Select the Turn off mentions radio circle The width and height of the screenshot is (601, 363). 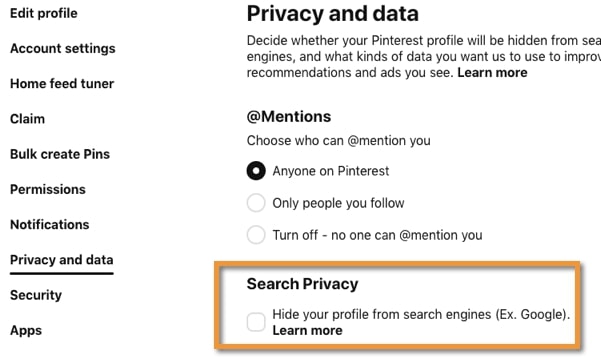coord(256,235)
